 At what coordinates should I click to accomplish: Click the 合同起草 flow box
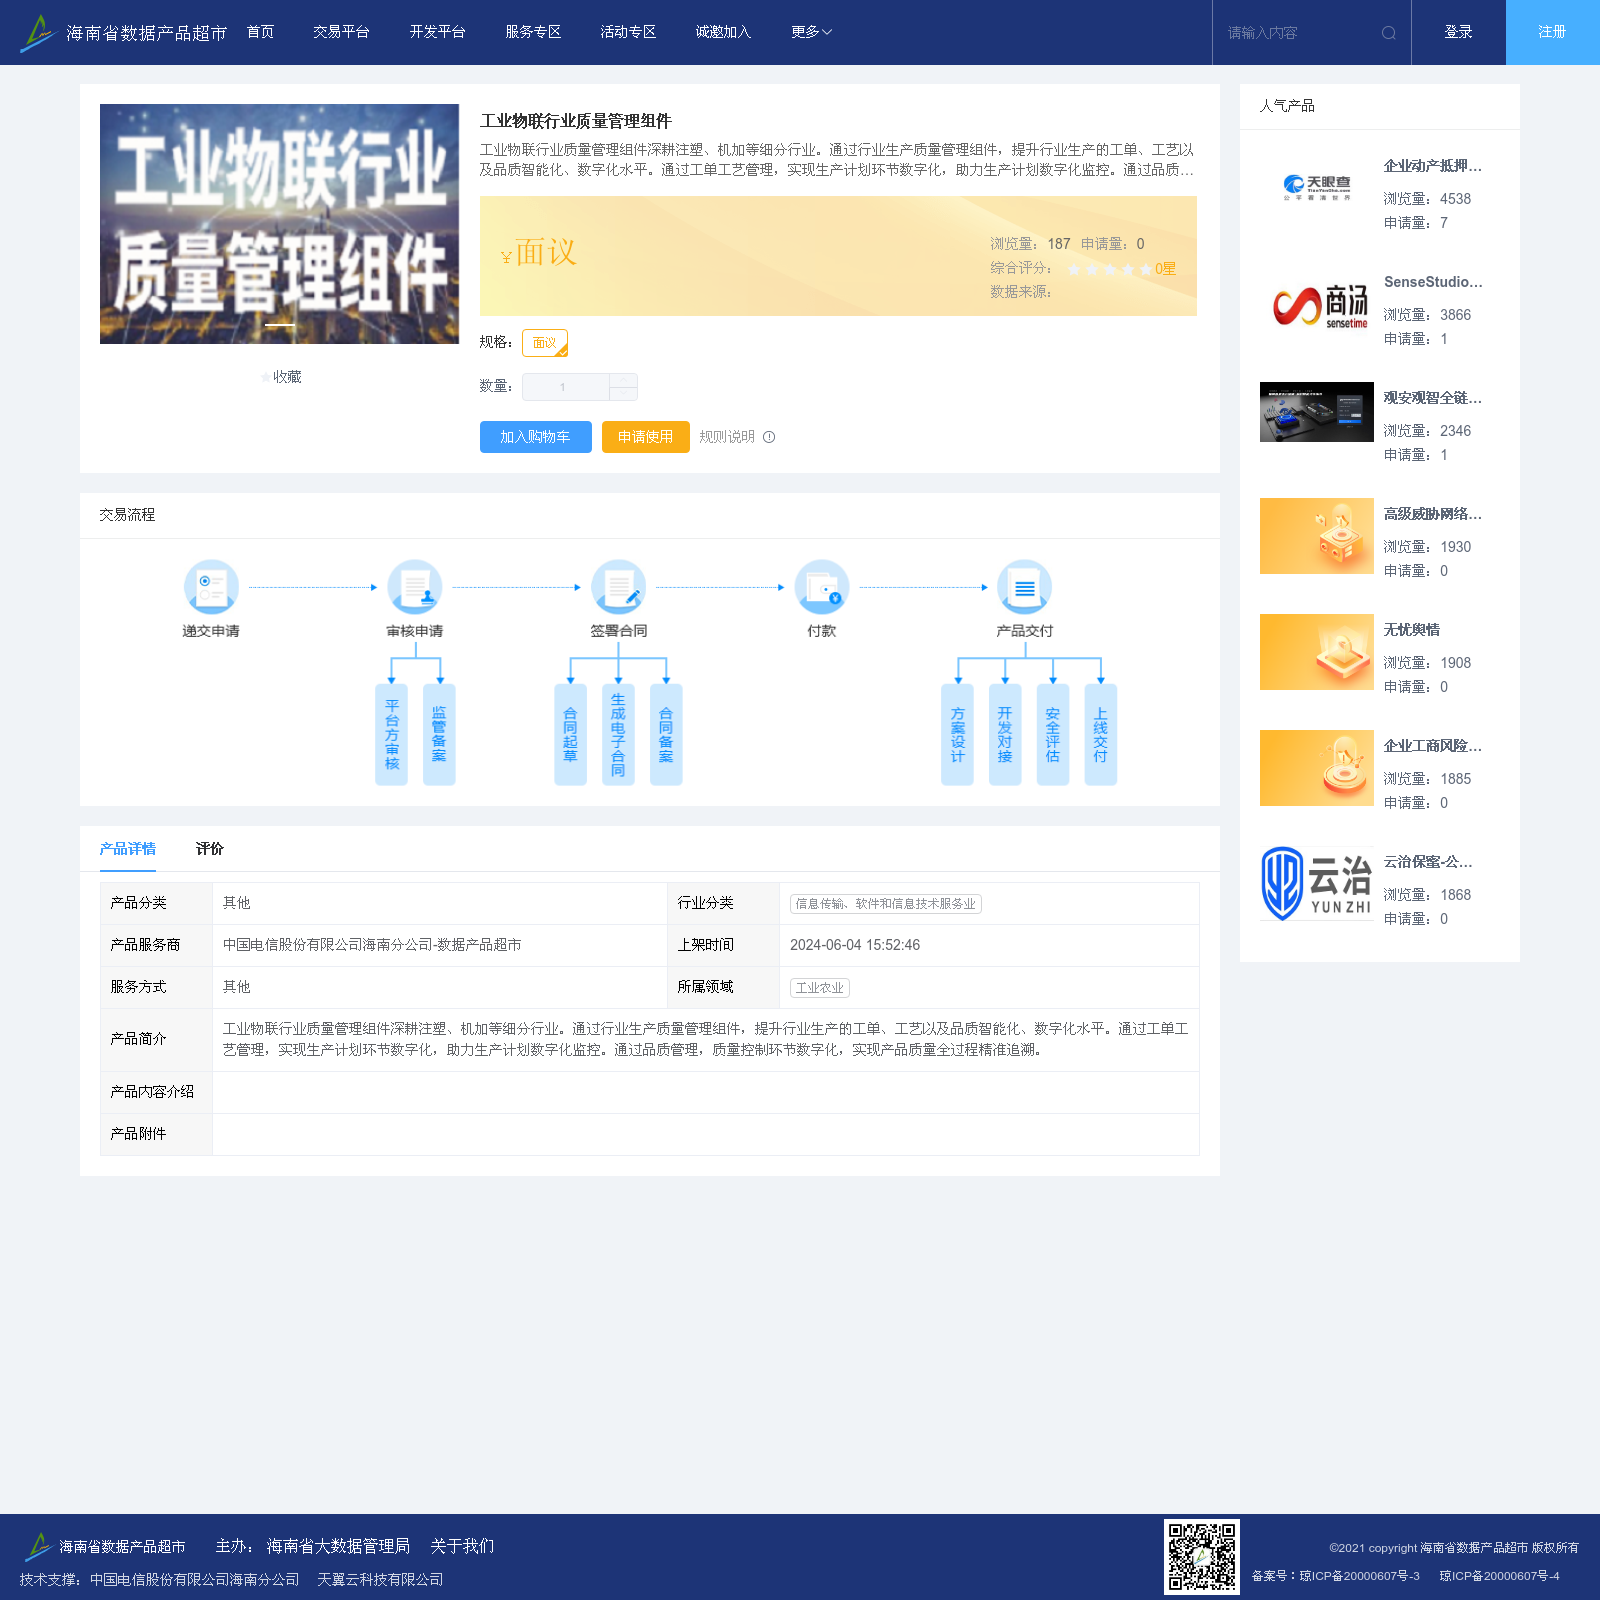570,735
